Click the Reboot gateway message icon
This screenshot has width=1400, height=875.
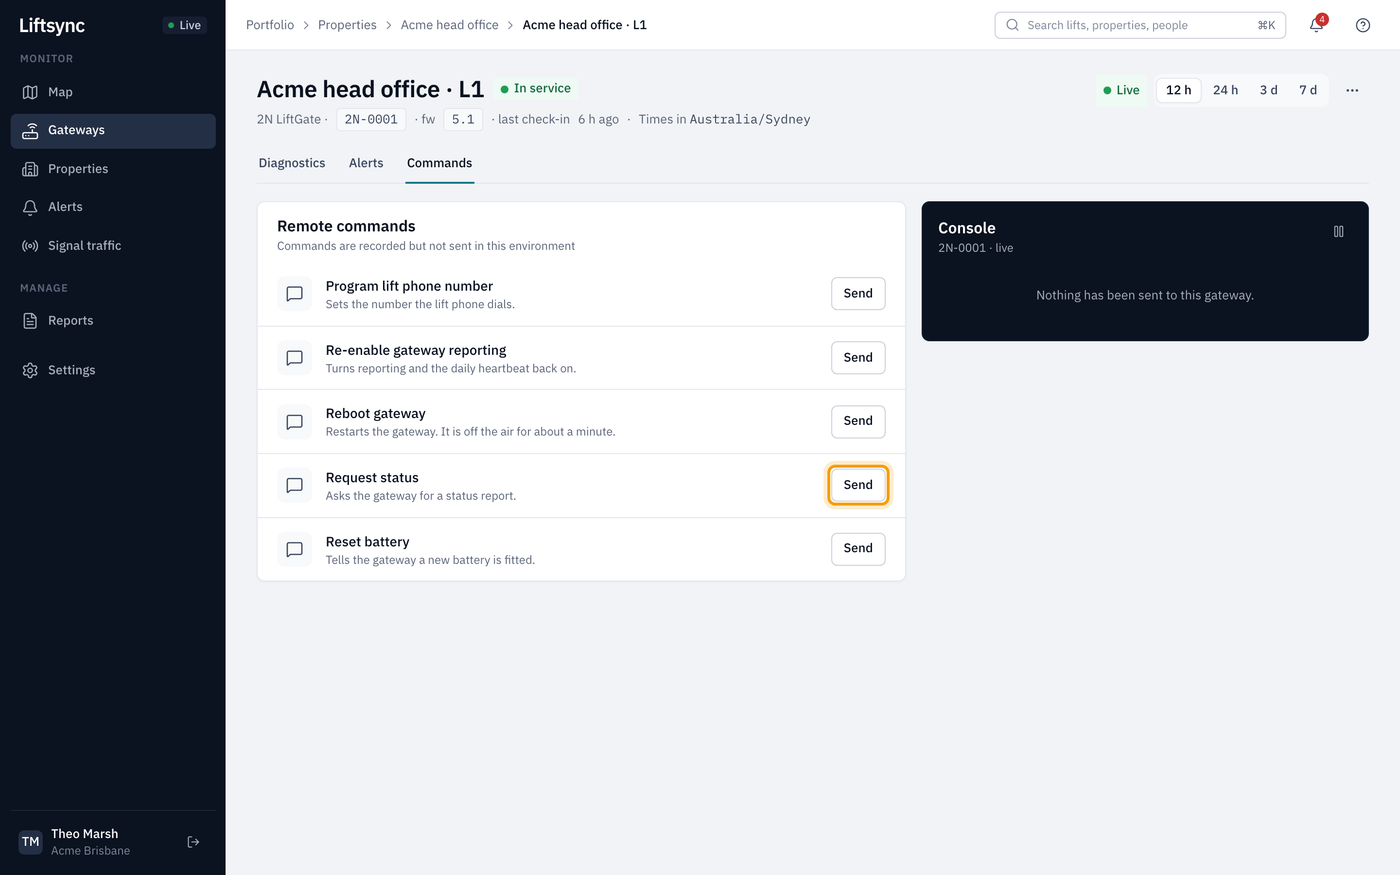click(x=295, y=422)
